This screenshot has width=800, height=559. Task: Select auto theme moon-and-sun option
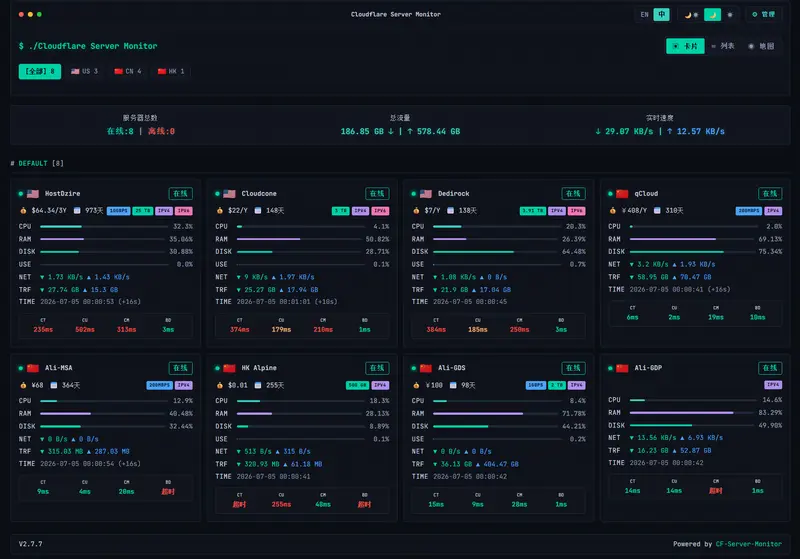tap(691, 14)
